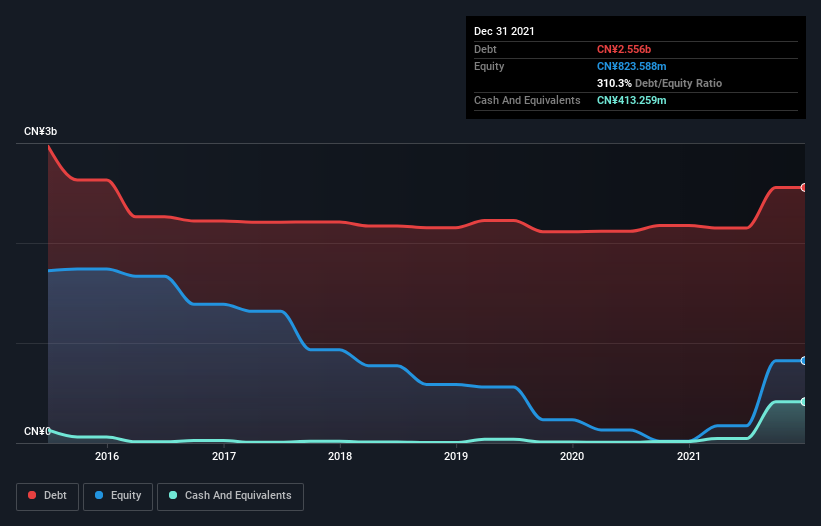Click the CN¥3b y-axis label
The image size is (821, 526).
[x=40, y=131]
